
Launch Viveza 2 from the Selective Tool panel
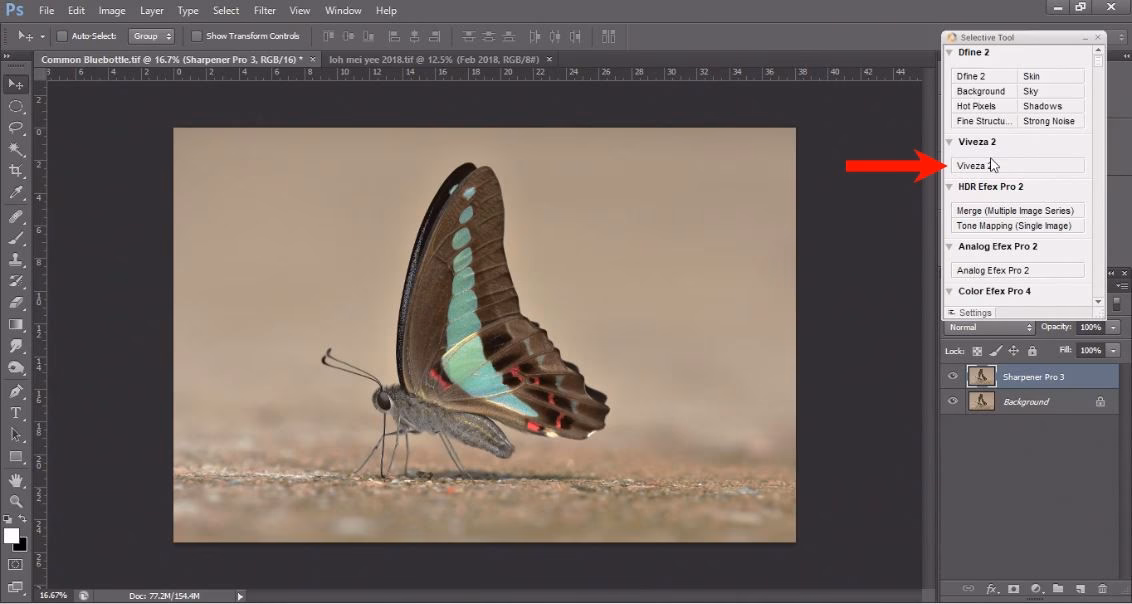1016,165
